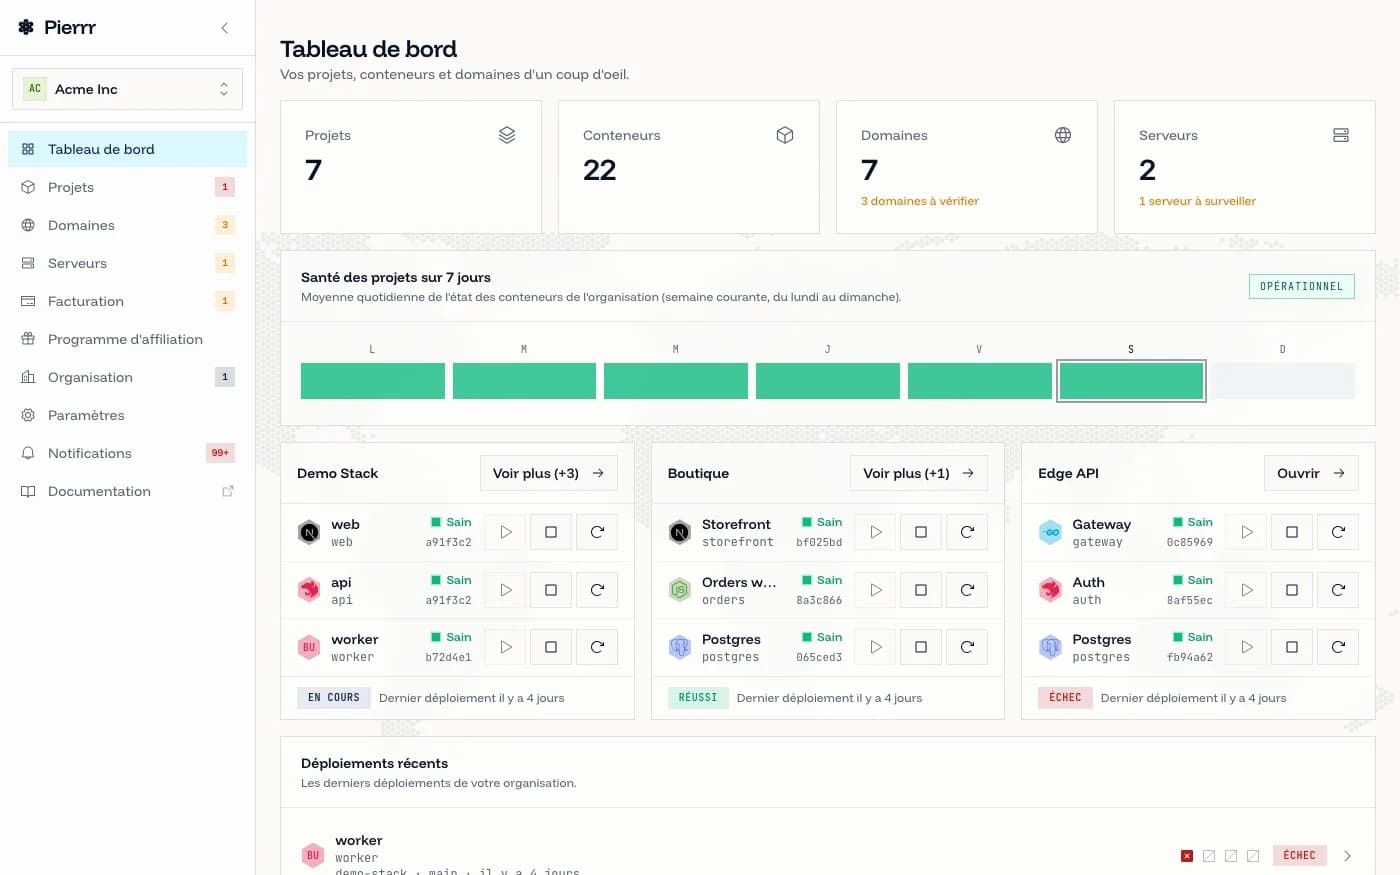
Task: Select the Sunday (D) empty health bar
Action: (1283, 381)
